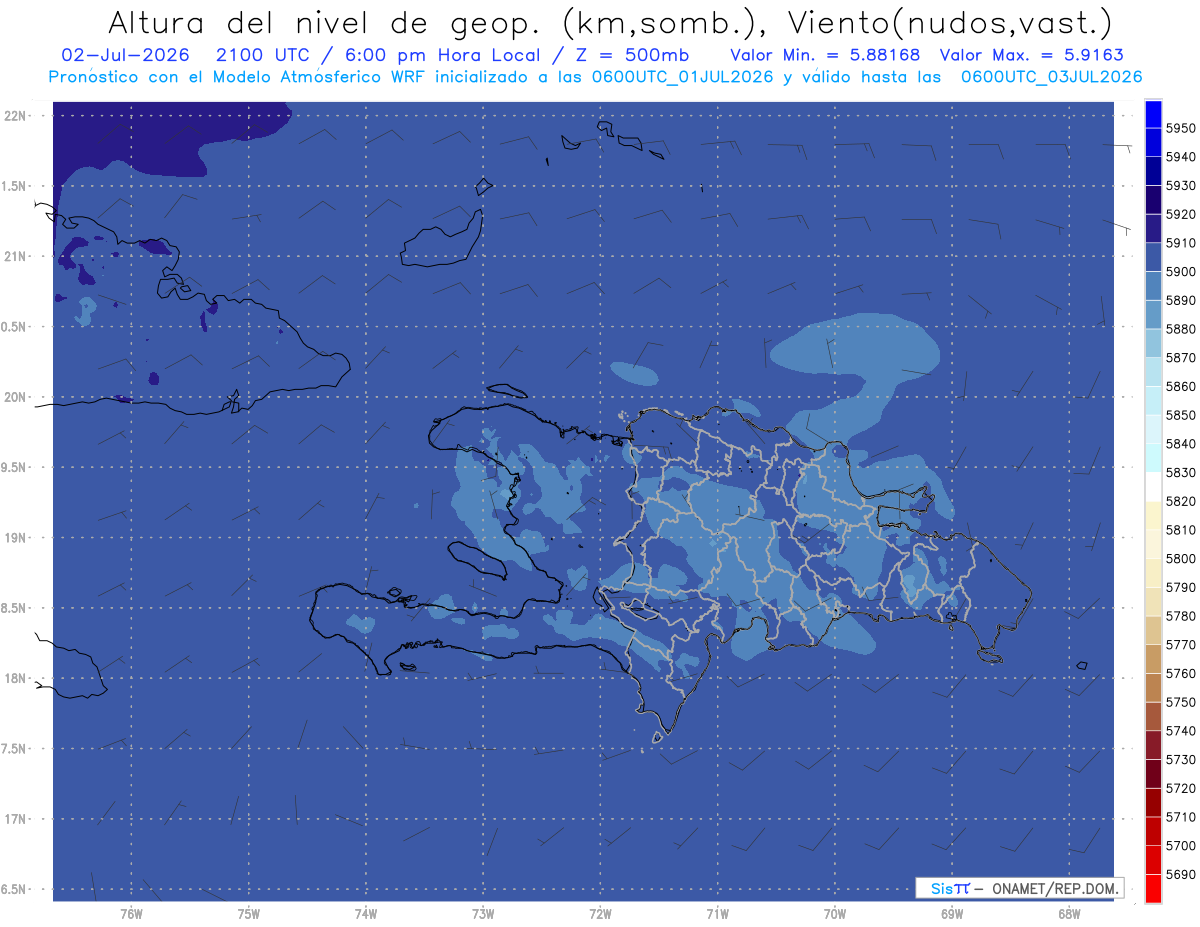The height and width of the screenshot is (927, 1200).
Task: Click the 'SisTT - ONAMET/REP.DOM.' credit label
Action: pos(1019,888)
